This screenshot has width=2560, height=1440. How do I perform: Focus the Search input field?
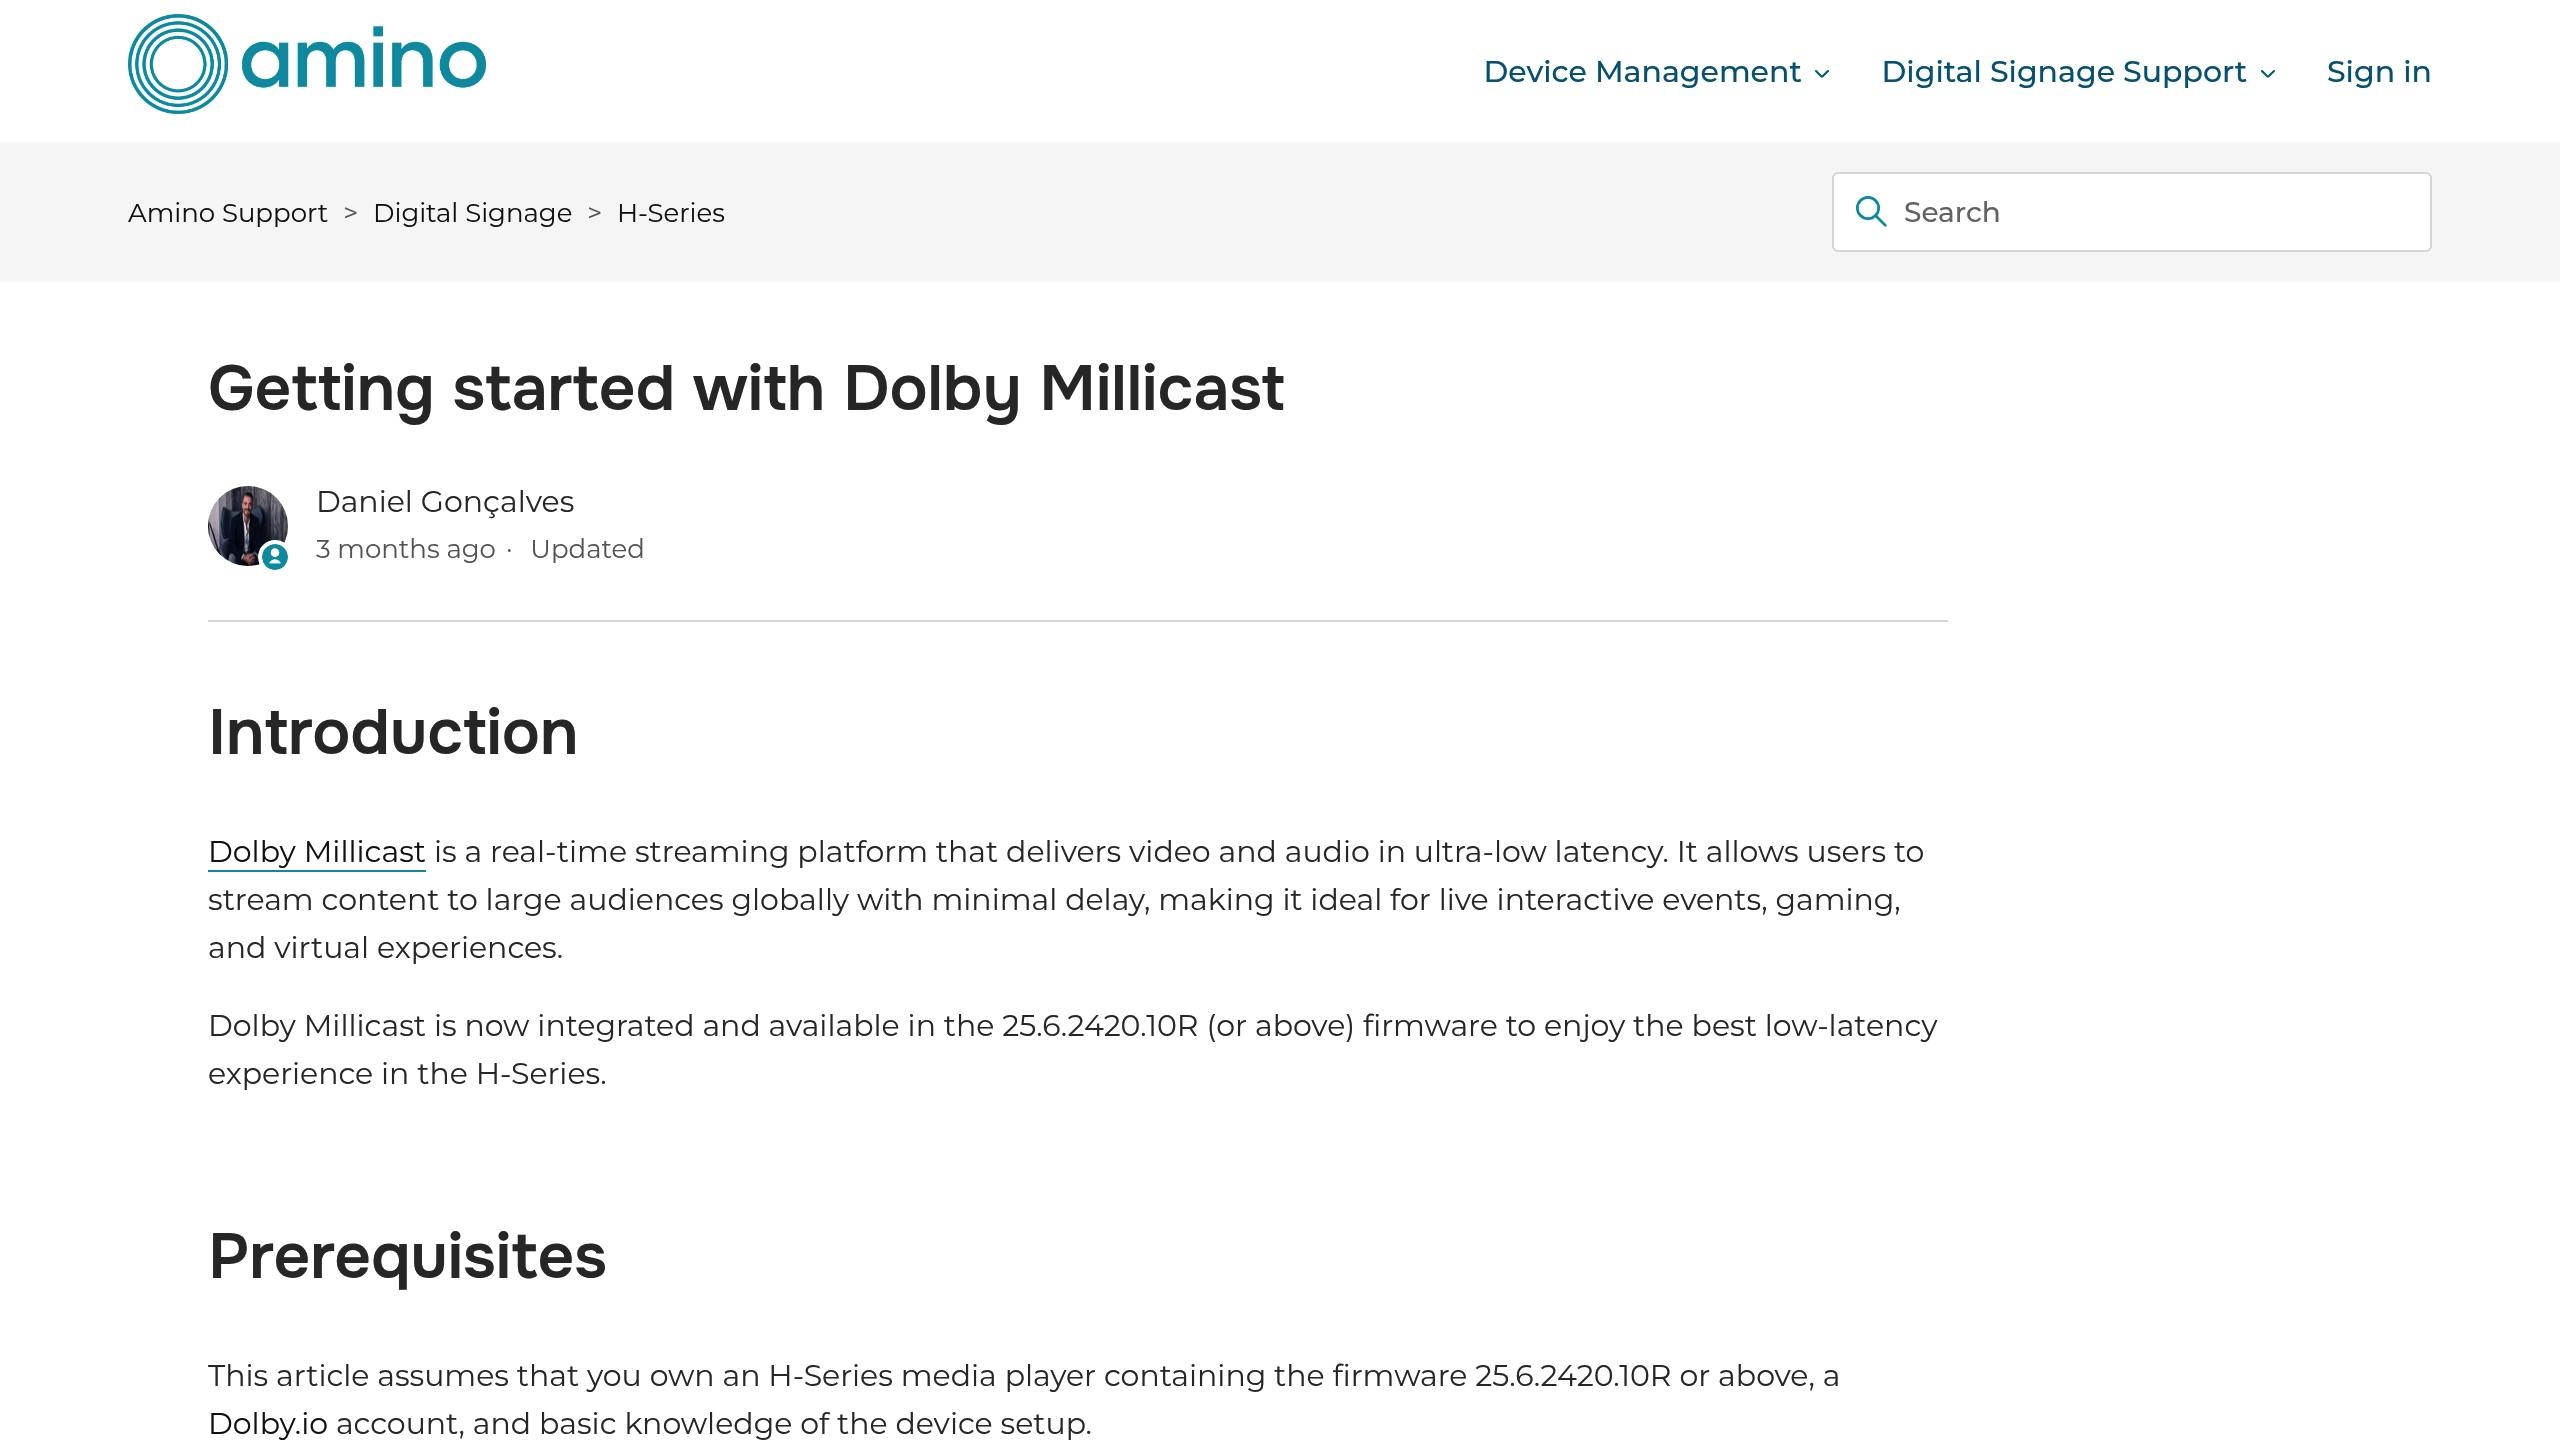pos(2131,212)
